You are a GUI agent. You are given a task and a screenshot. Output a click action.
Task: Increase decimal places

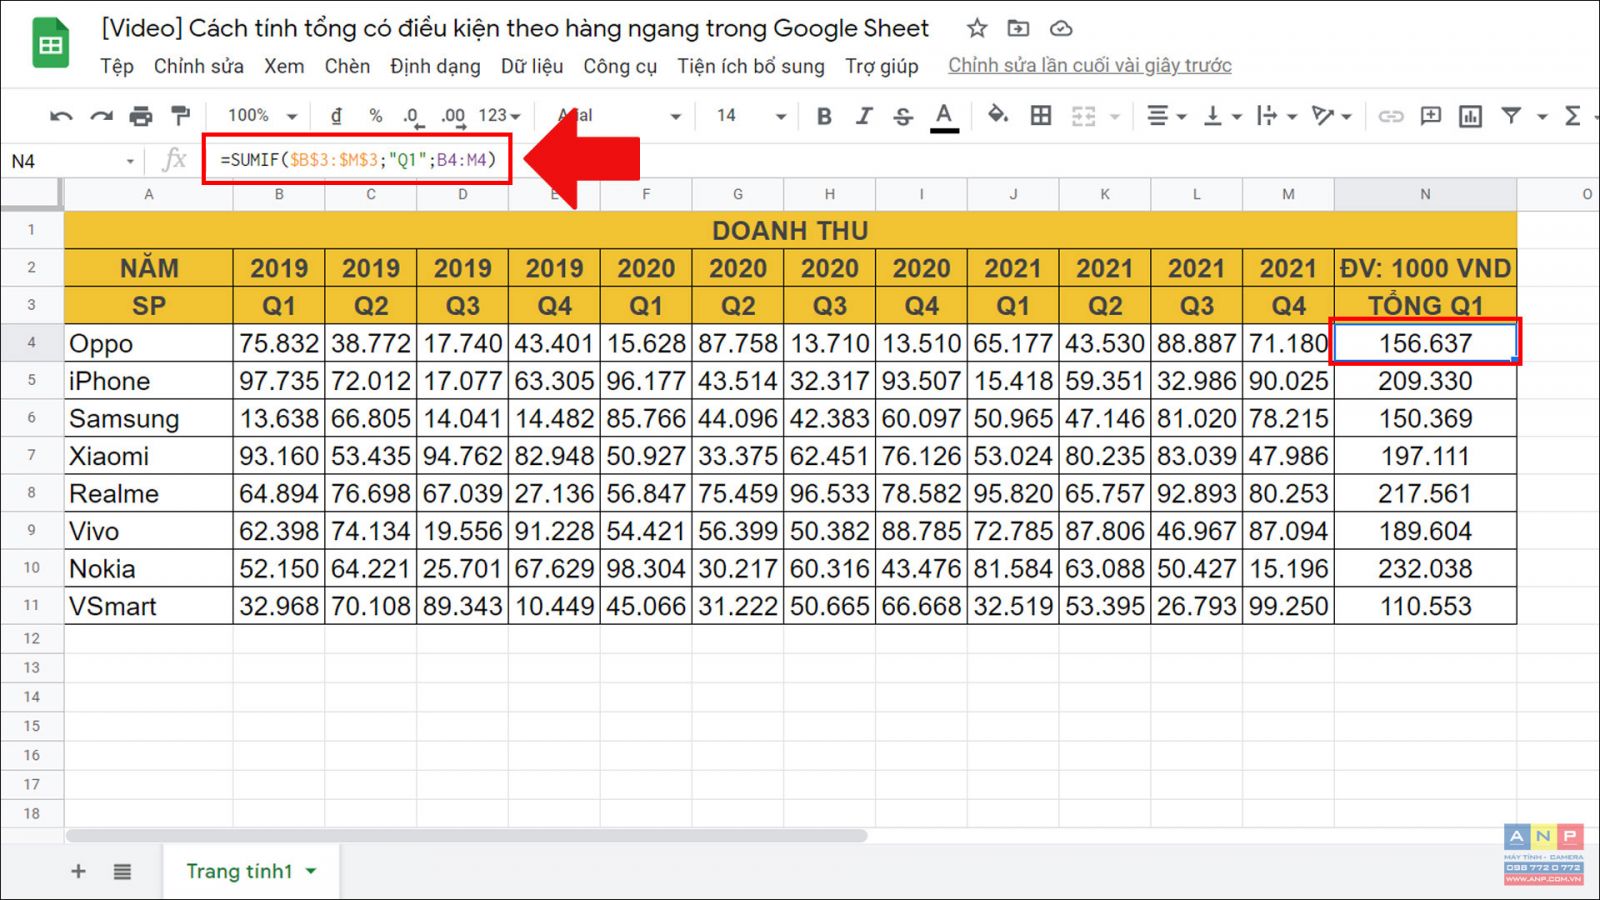[x=453, y=116]
